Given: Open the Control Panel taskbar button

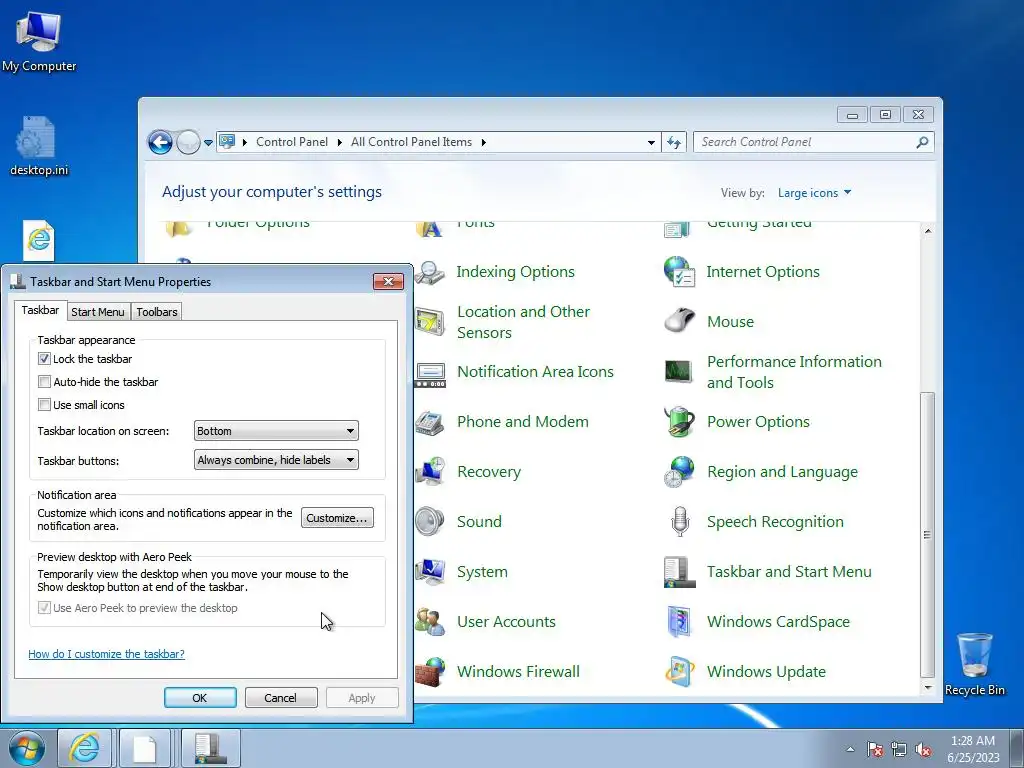Looking at the screenshot, I should coord(211,748).
